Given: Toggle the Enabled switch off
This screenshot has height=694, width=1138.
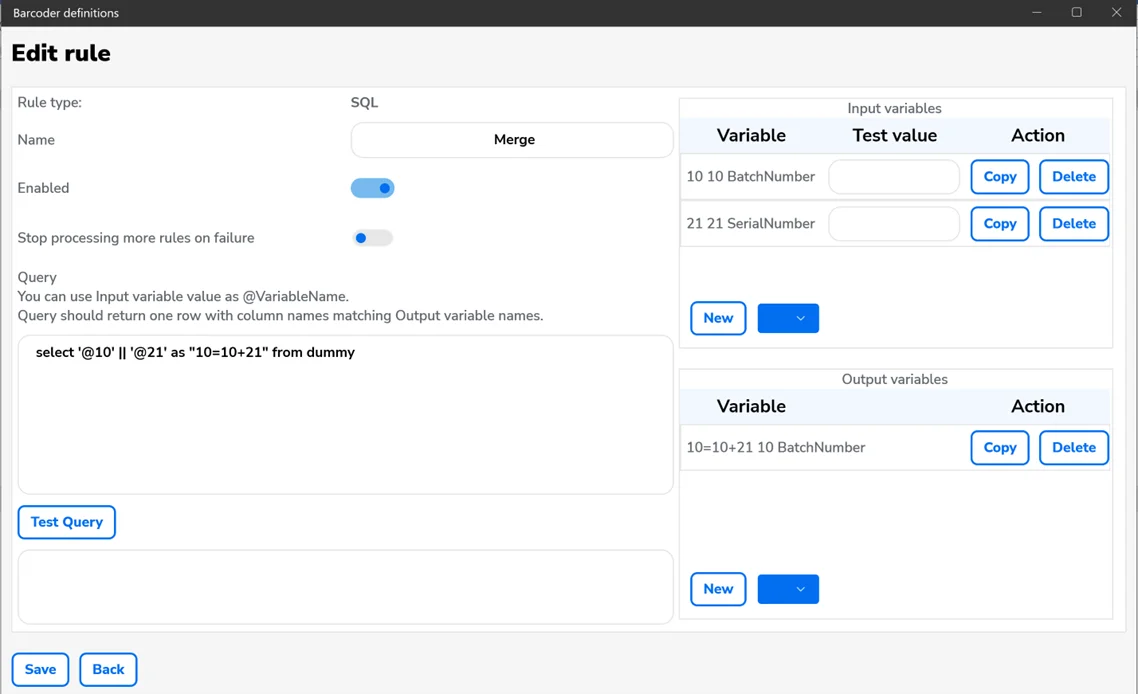Looking at the screenshot, I should tap(372, 188).
